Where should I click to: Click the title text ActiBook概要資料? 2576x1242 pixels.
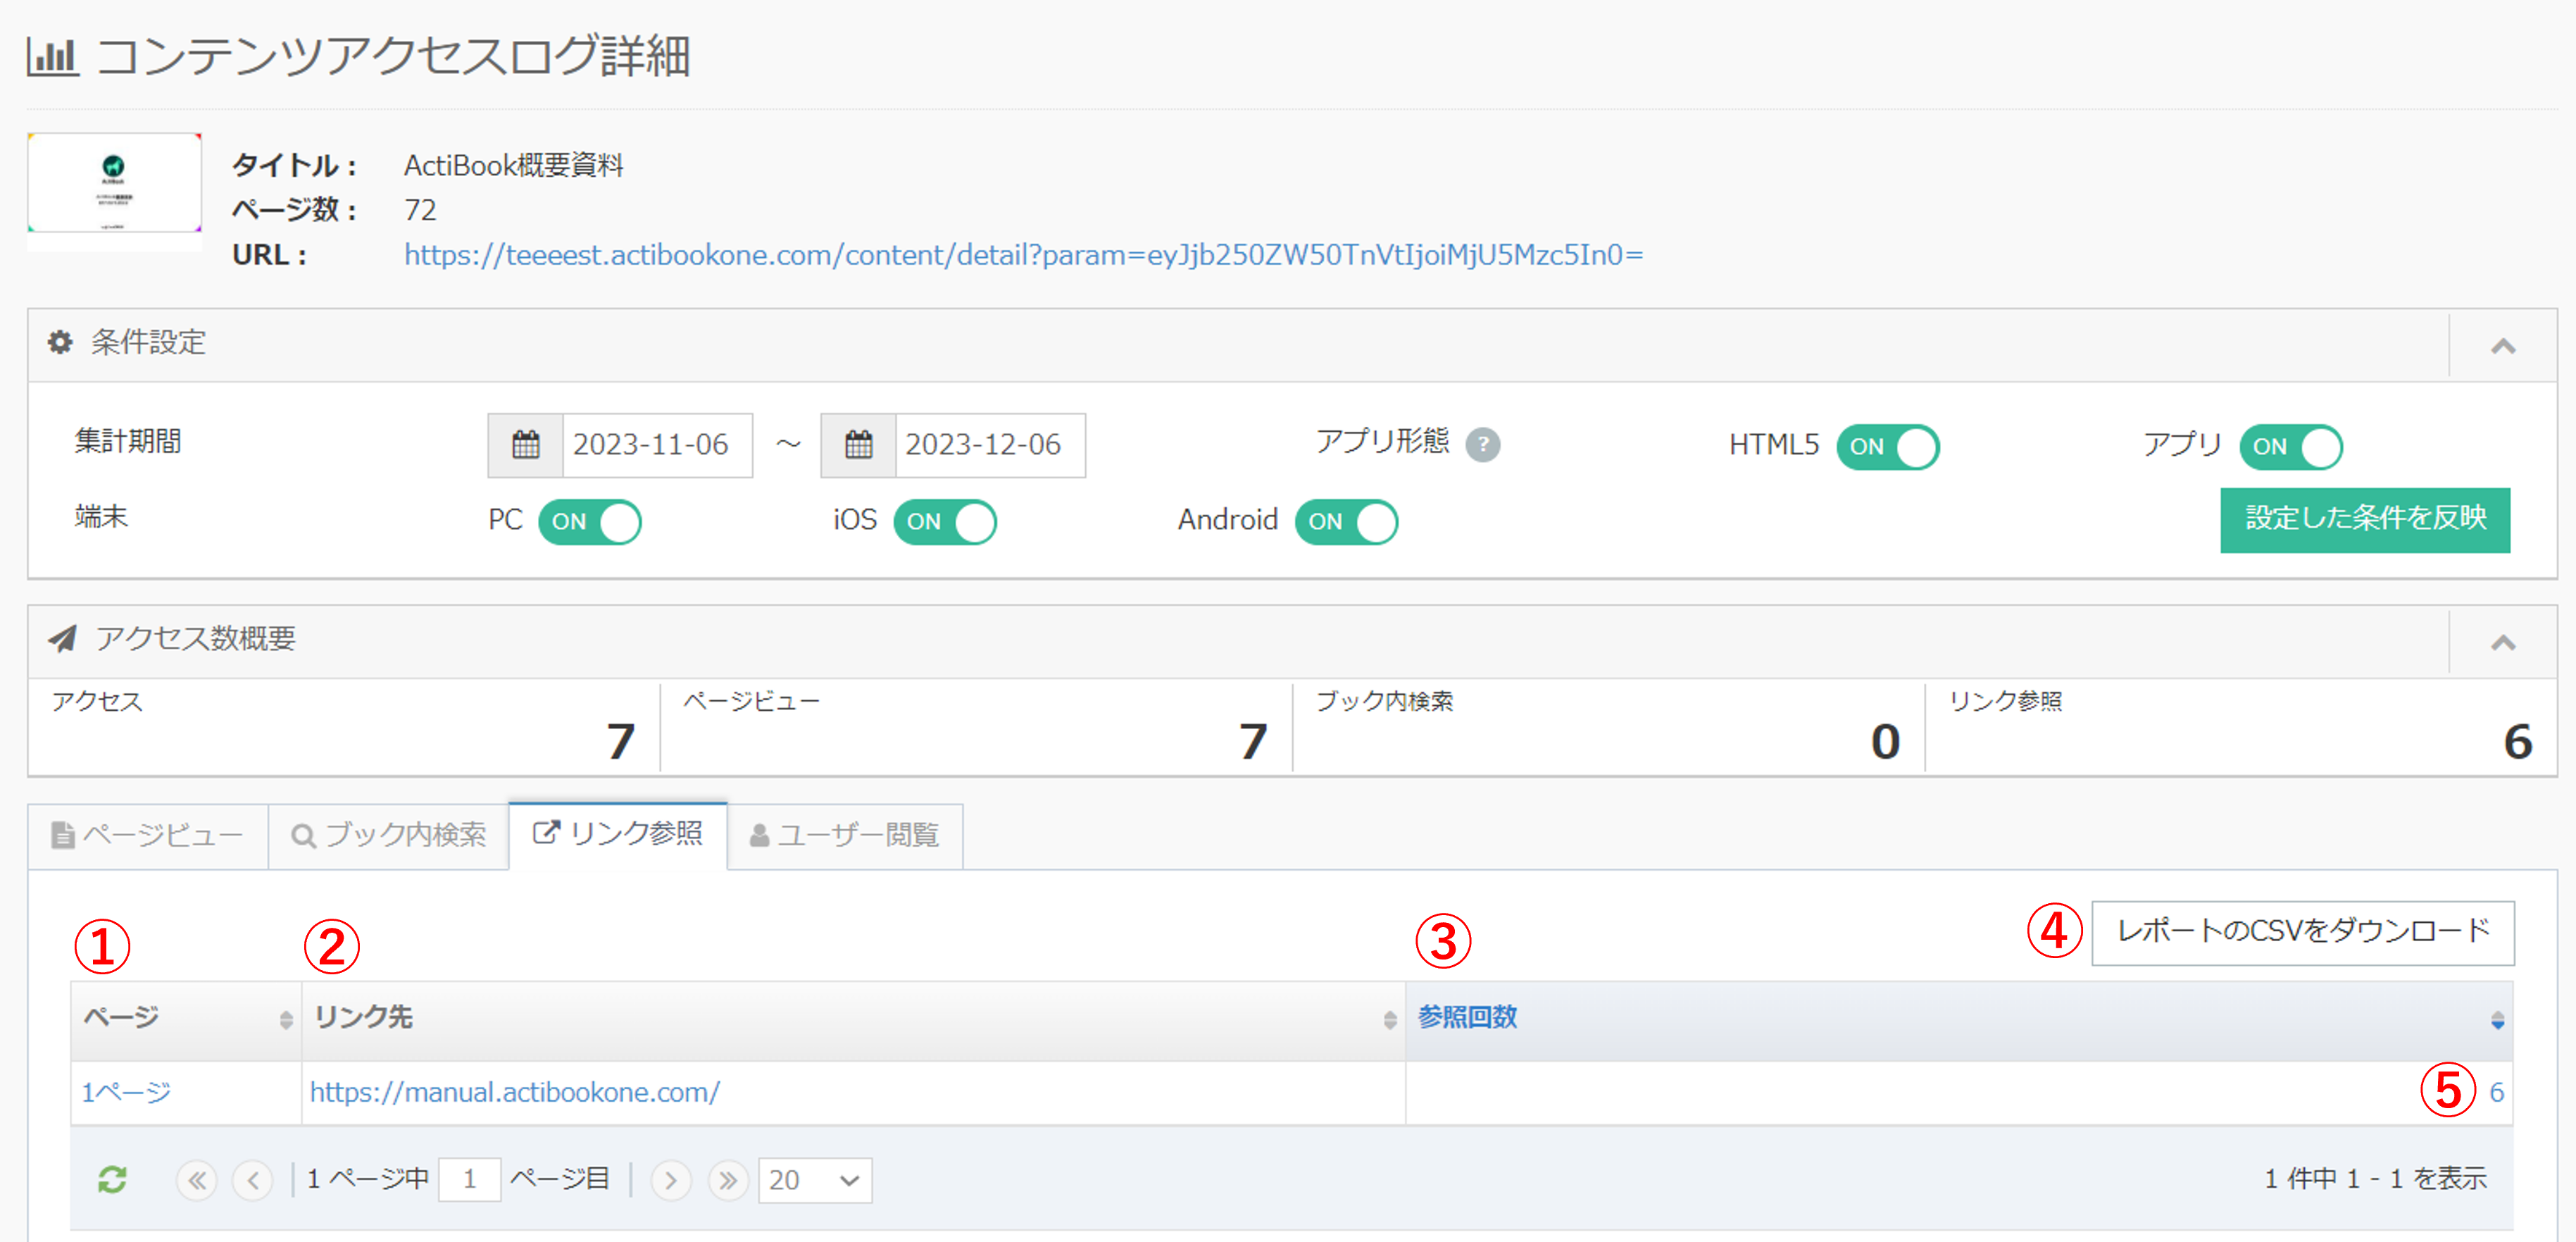pyautogui.click(x=513, y=165)
